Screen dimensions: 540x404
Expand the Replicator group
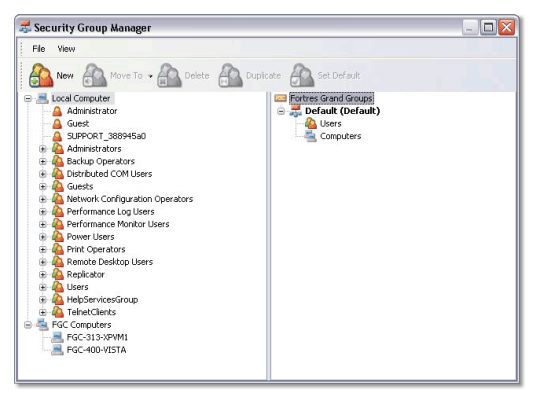tap(43, 275)
